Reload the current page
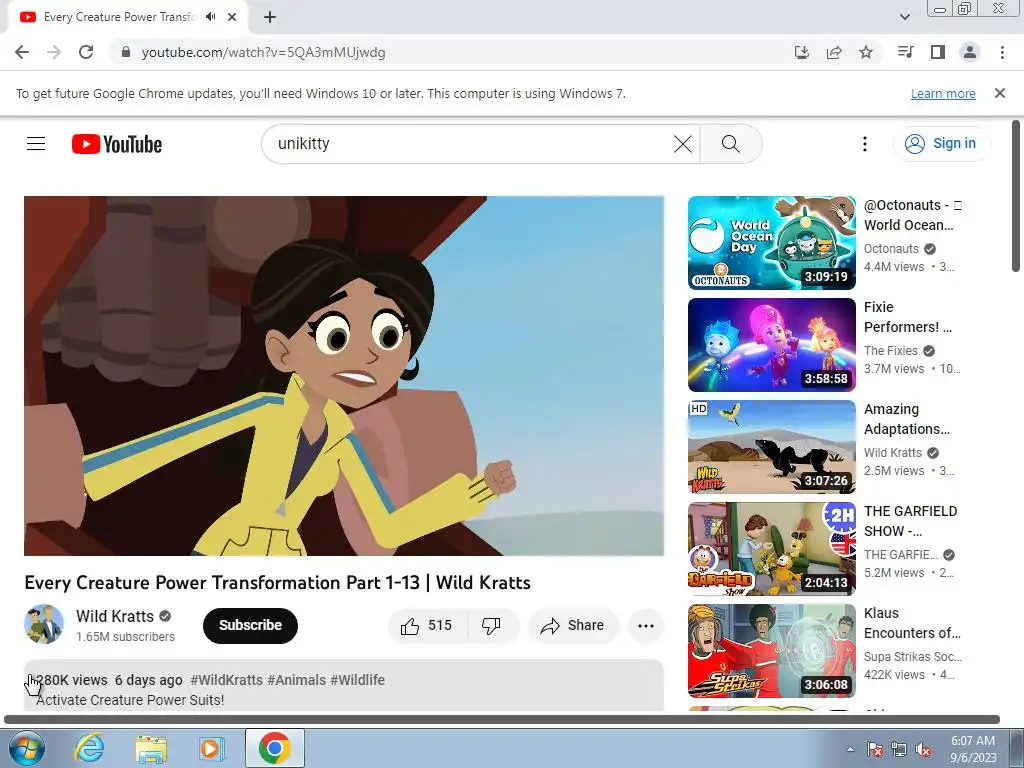 pos(86,52)
